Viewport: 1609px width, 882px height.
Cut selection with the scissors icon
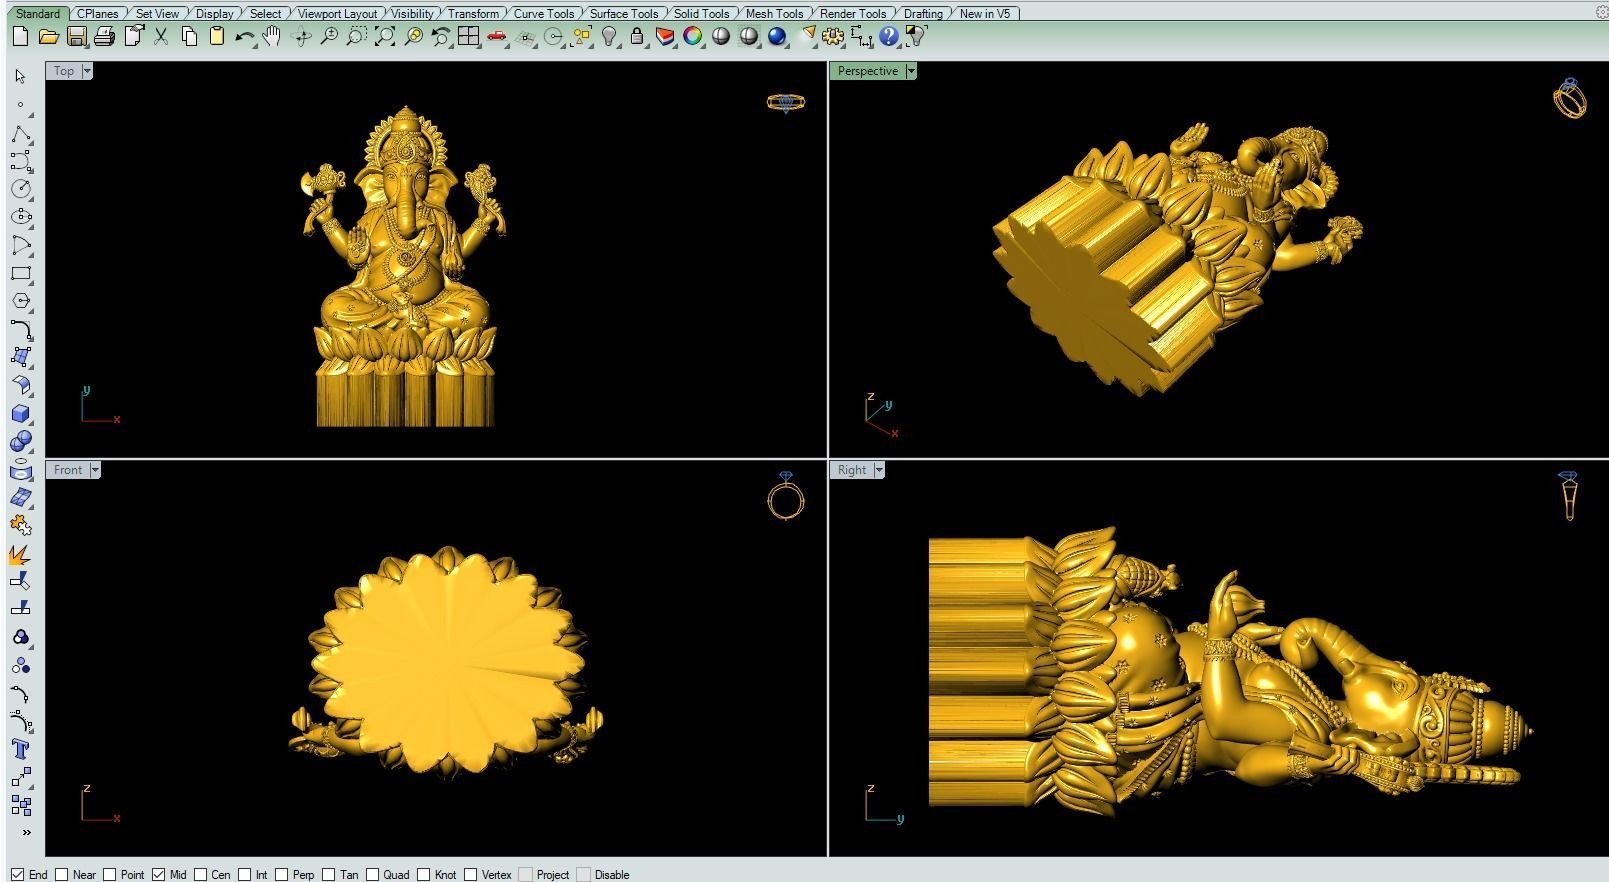click(160, 36)
